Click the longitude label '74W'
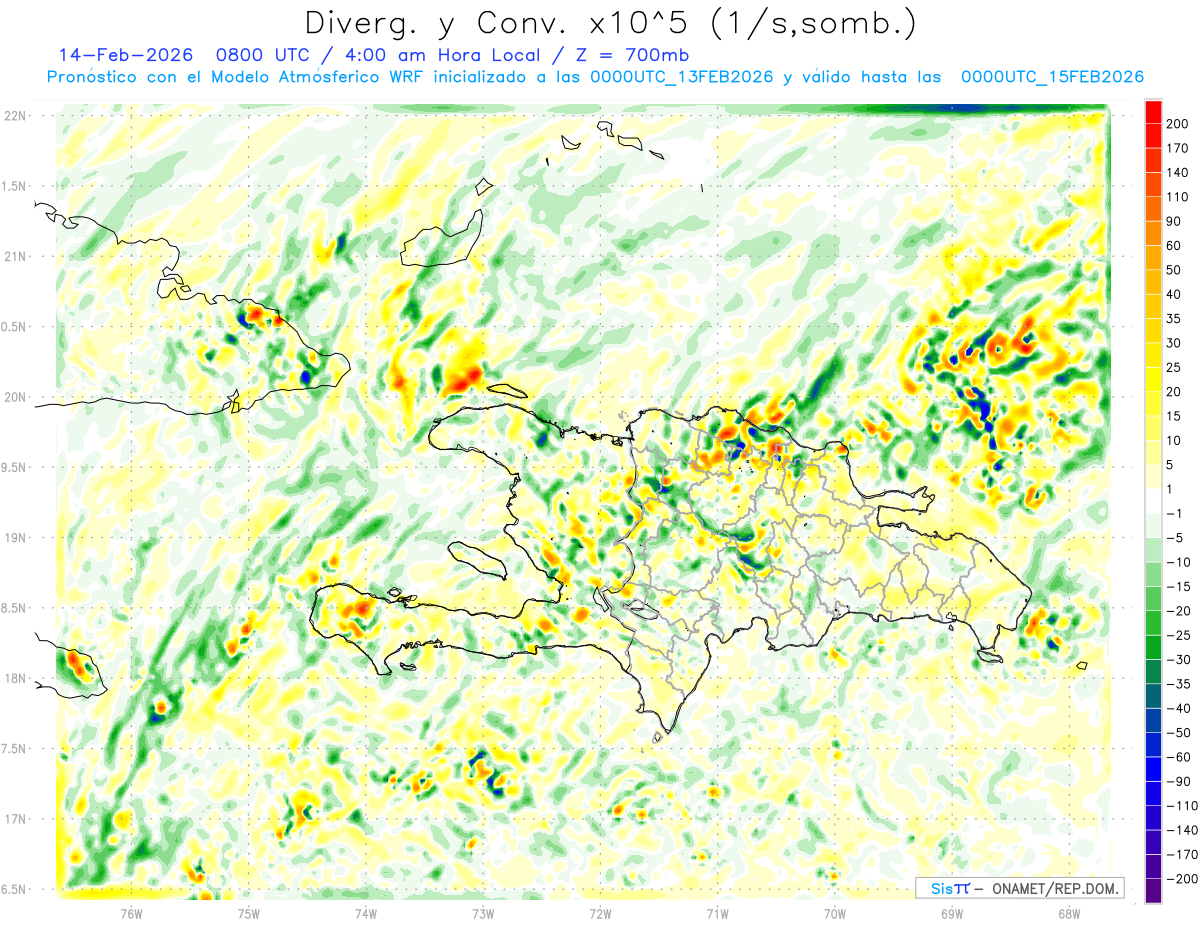 366,913
